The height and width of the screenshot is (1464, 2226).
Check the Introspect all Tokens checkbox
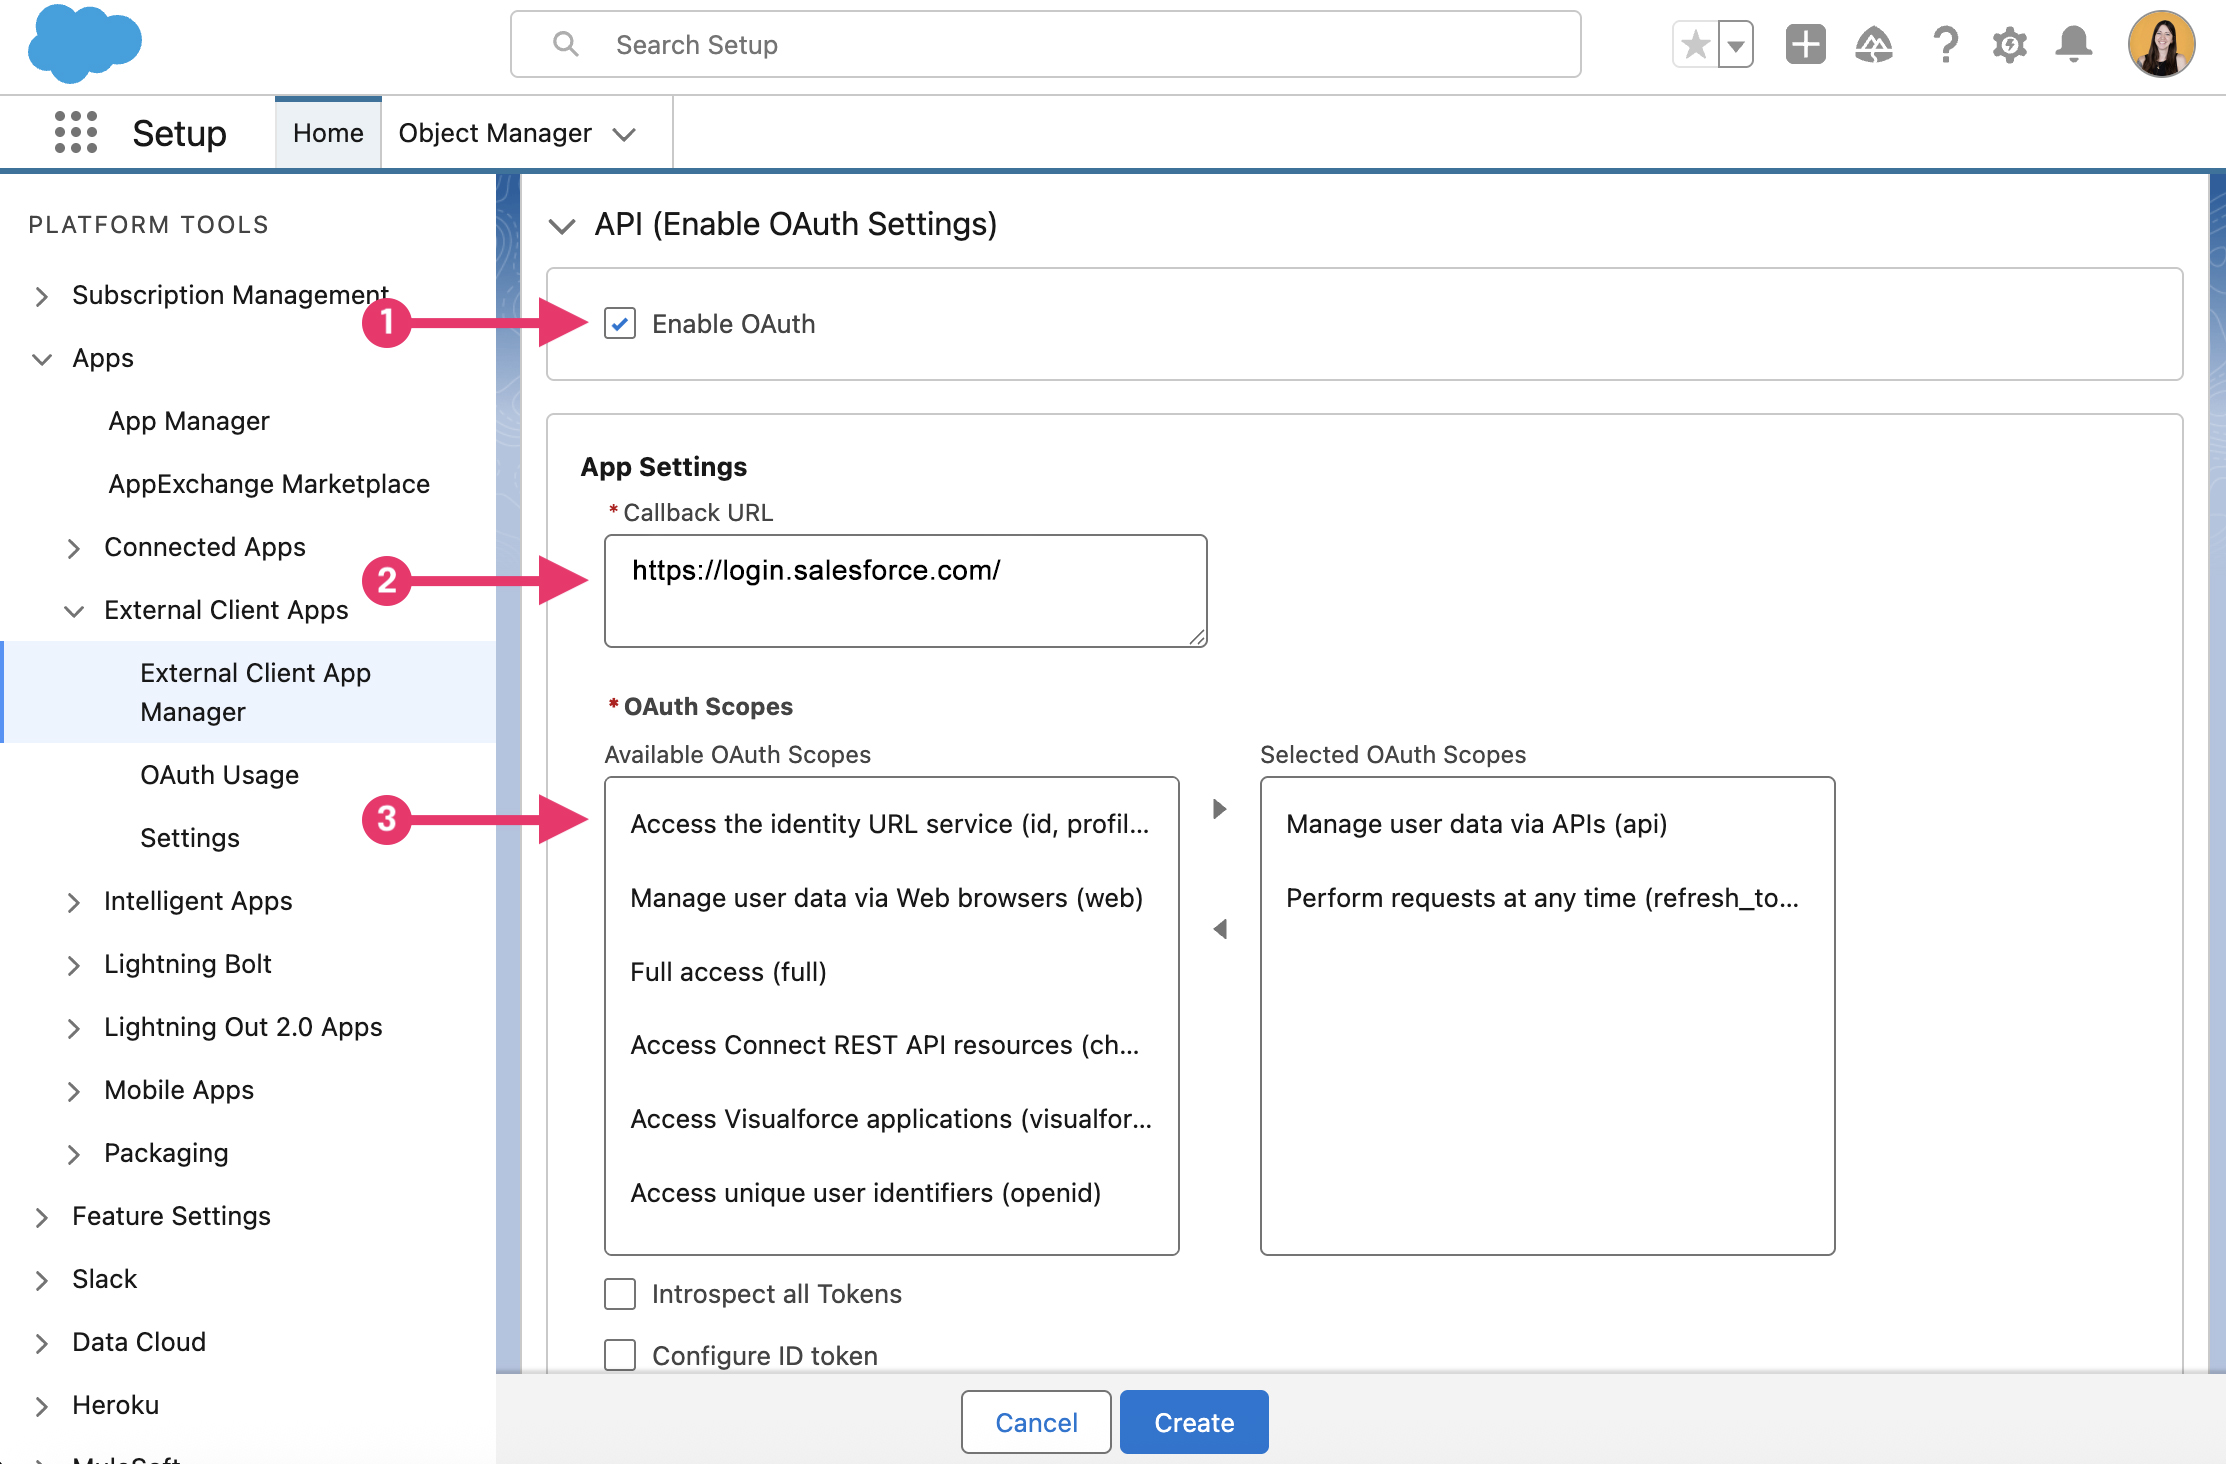619,1293
